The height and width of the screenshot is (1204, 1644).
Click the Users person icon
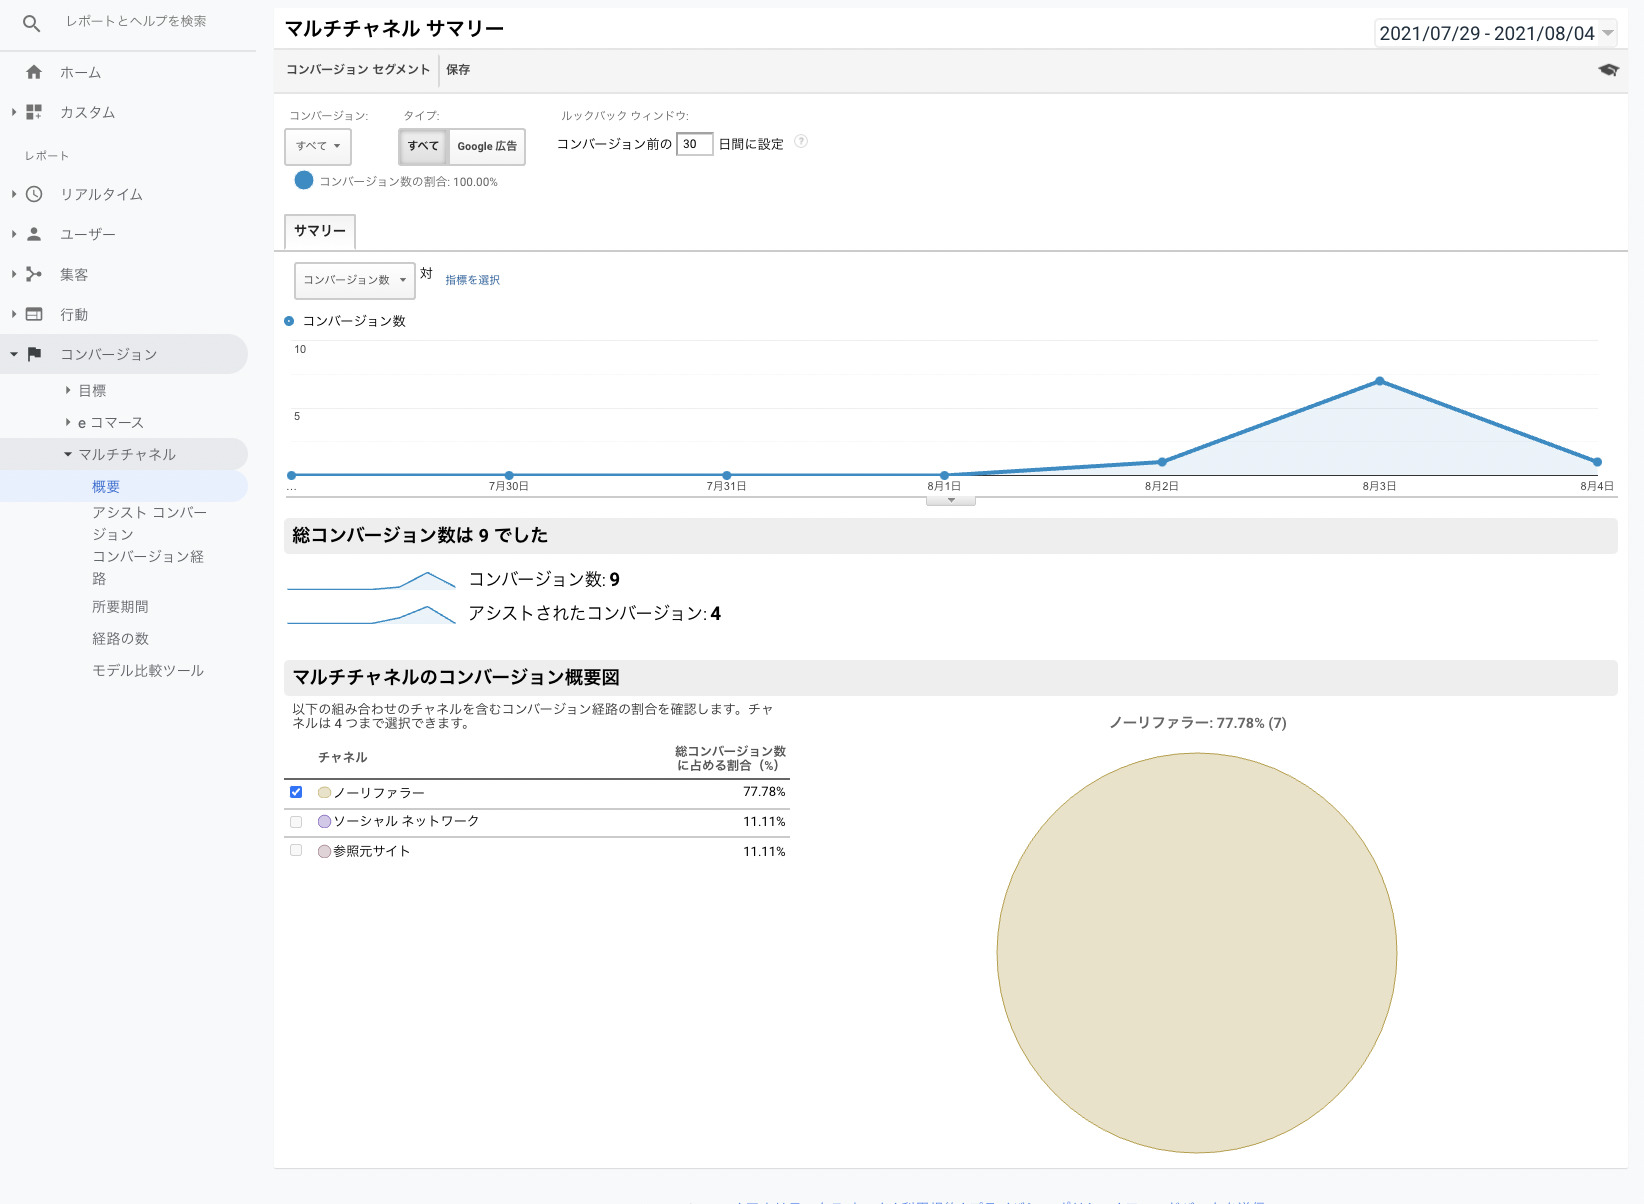34,234
